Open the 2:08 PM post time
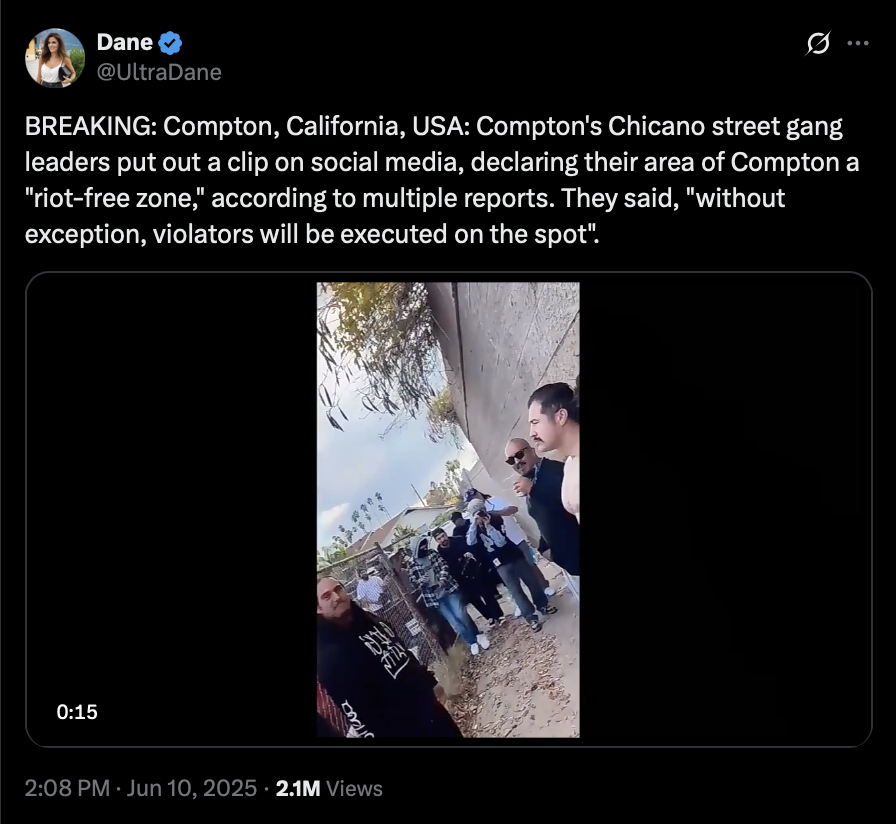 click(67, 789)
